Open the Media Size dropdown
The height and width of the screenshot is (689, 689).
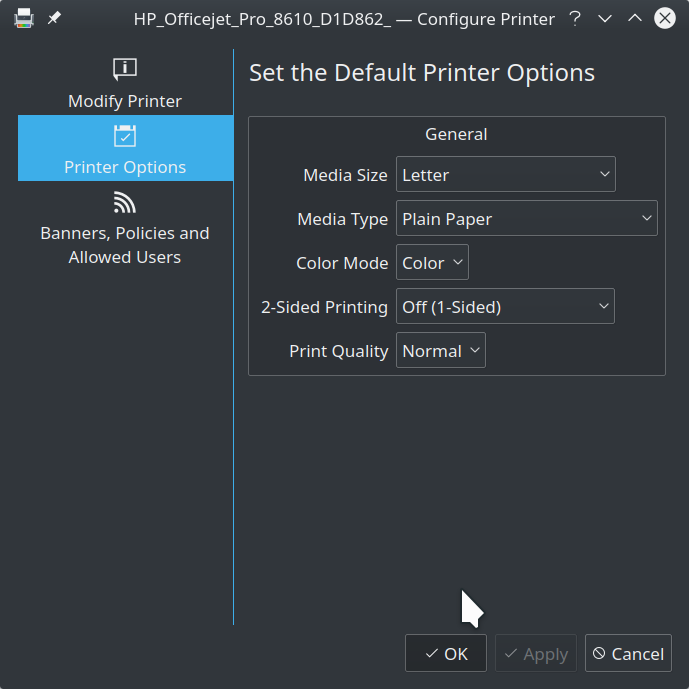506,174
